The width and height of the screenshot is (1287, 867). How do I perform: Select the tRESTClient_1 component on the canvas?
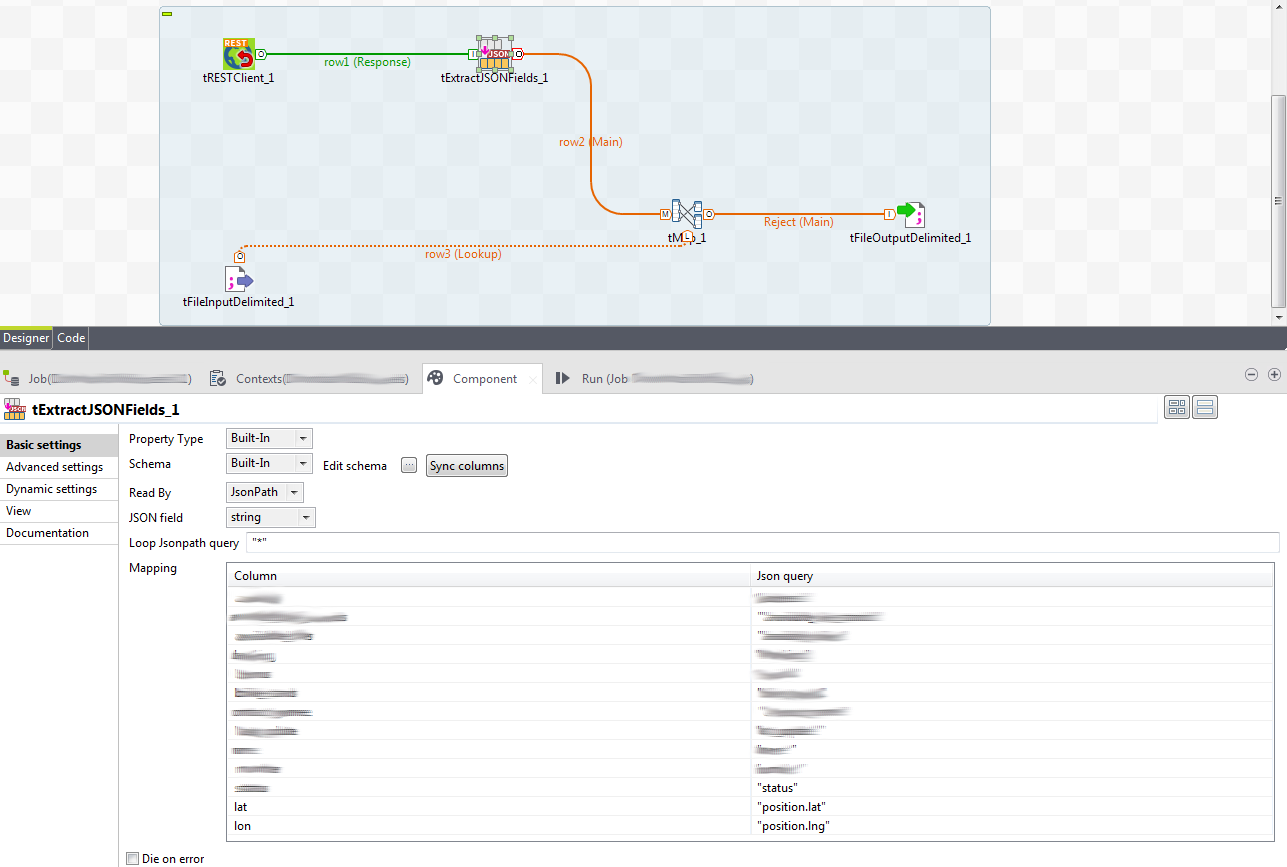[x=238, y=55]
